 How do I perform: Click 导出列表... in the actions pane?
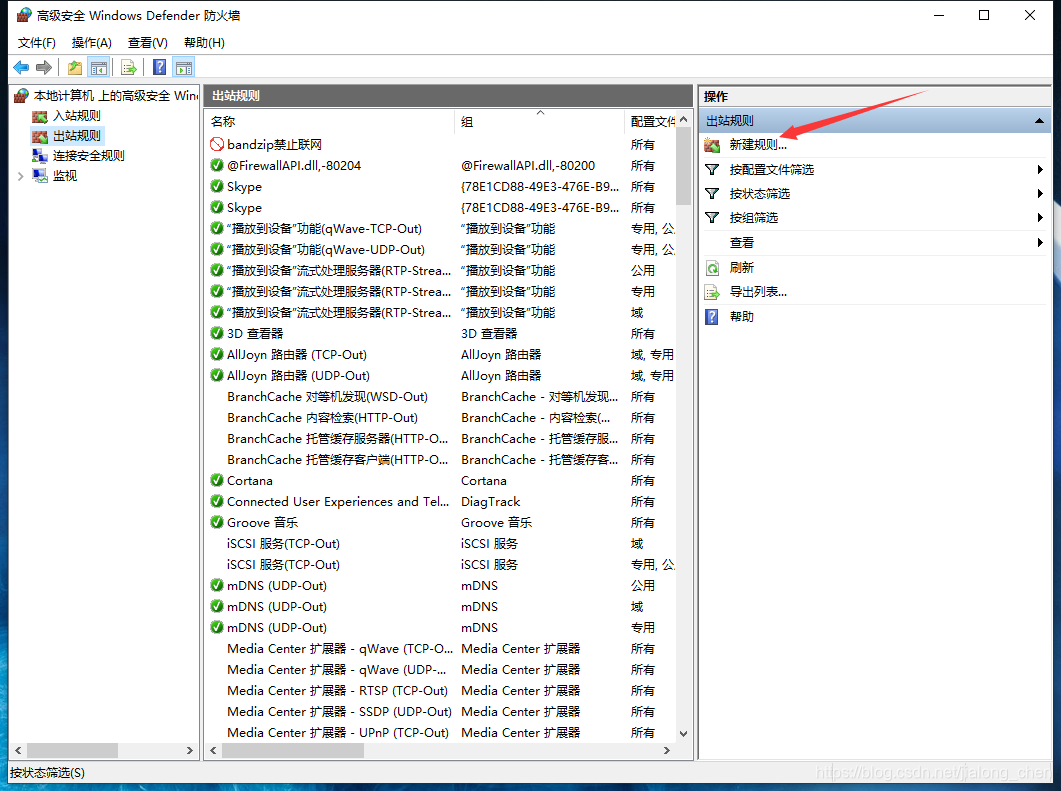coord(758,292)
